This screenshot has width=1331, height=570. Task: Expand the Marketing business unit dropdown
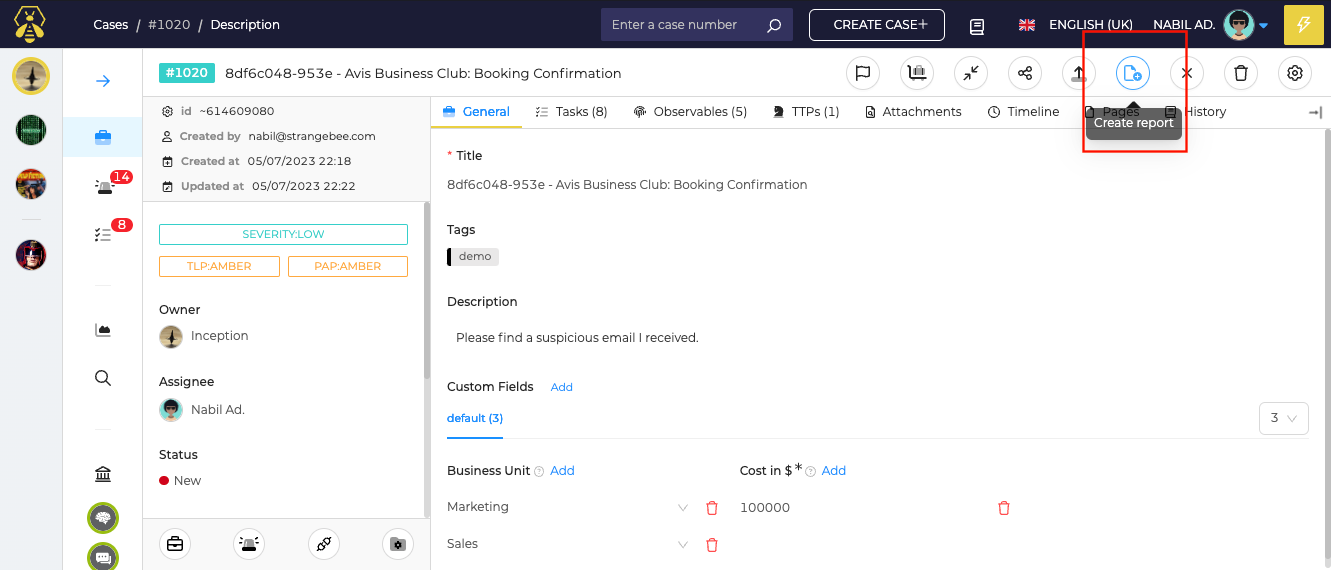pos(683,508)
